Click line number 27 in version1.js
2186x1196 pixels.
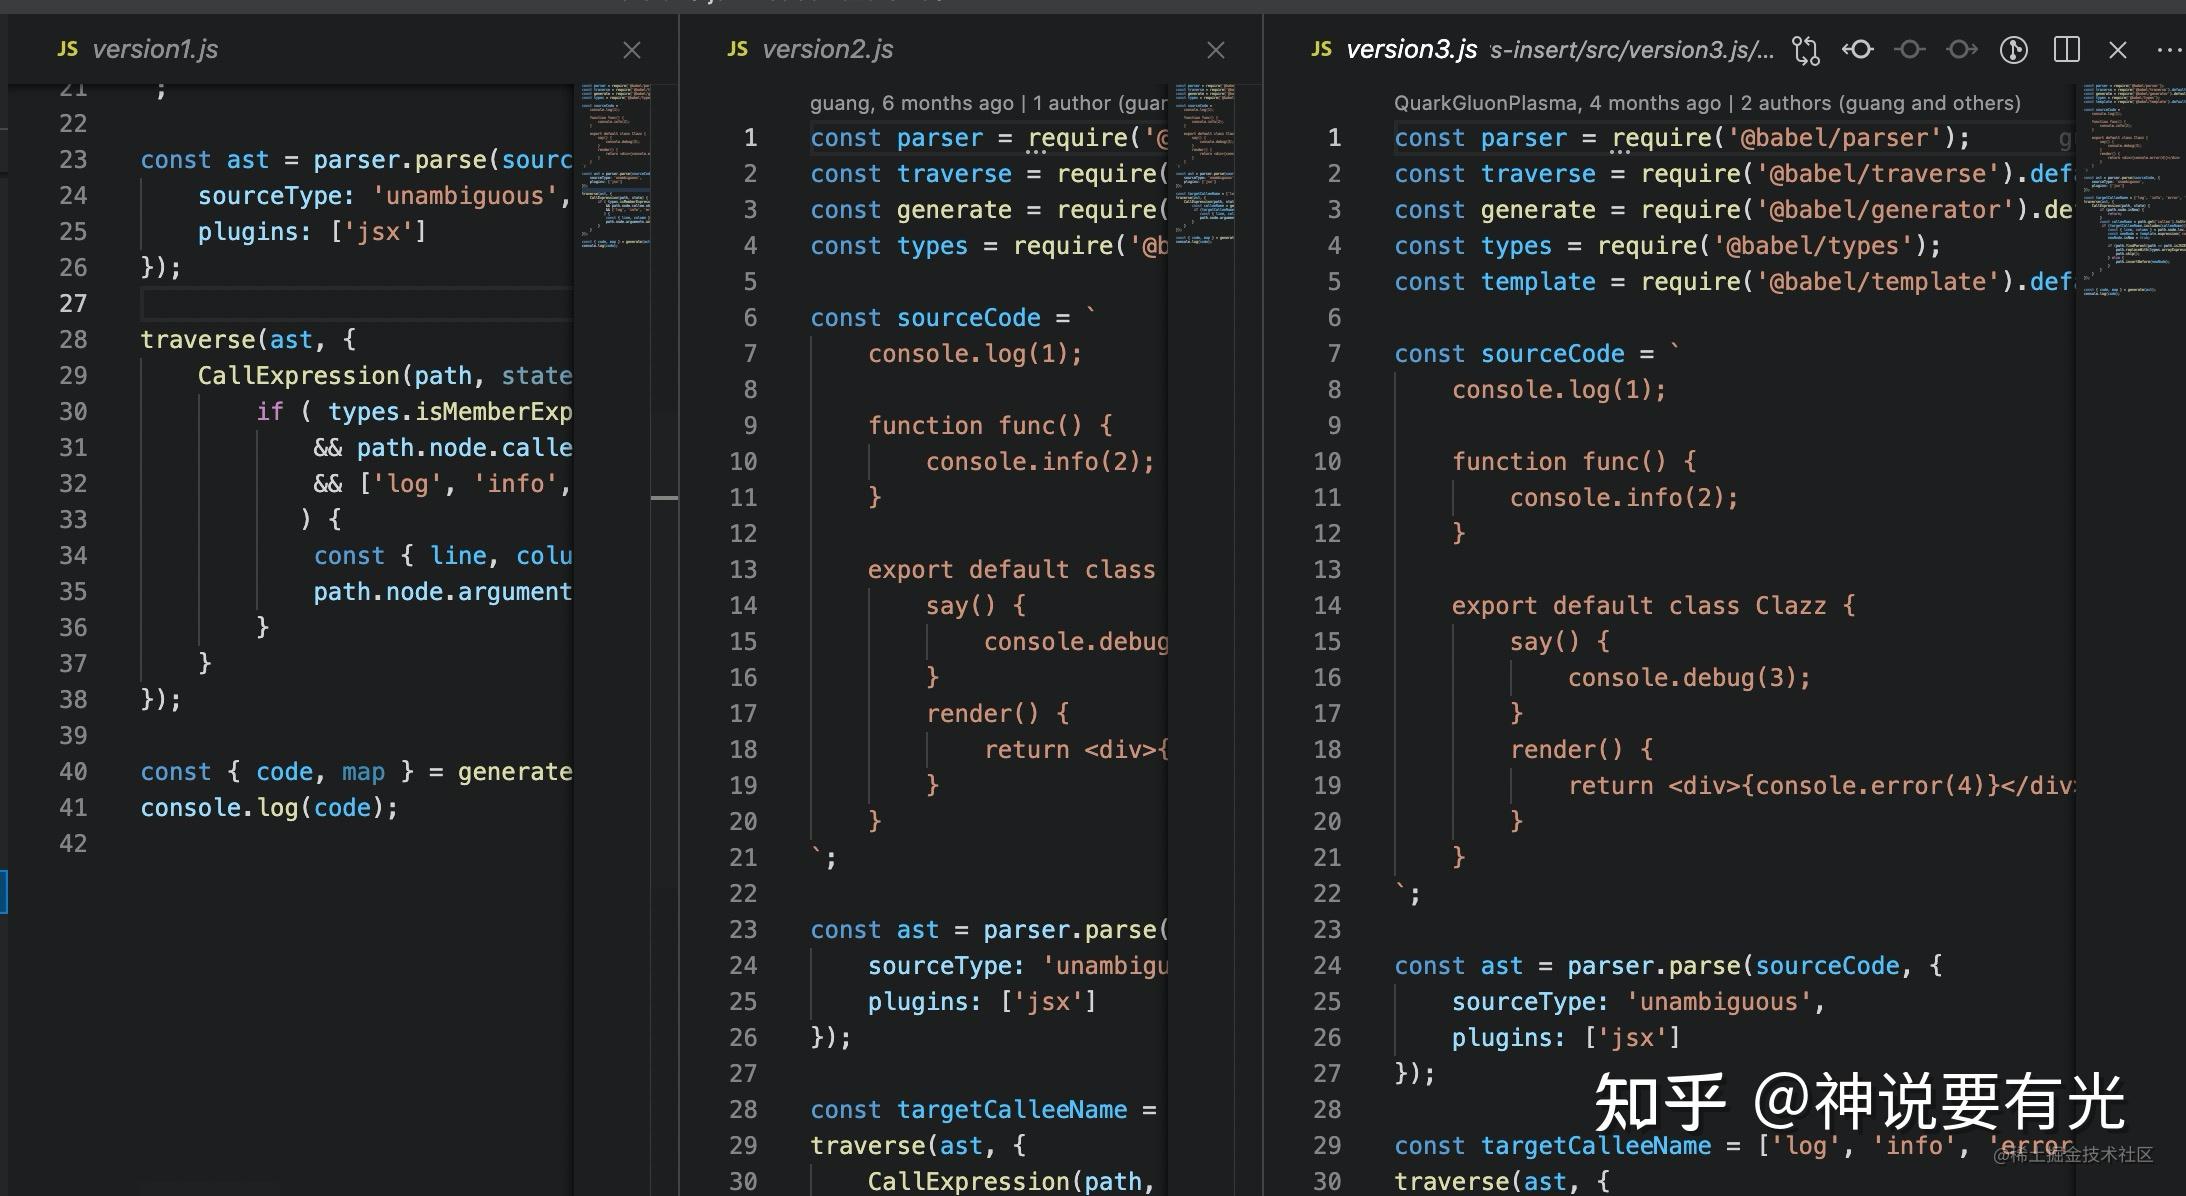click(x=74, y=303)
